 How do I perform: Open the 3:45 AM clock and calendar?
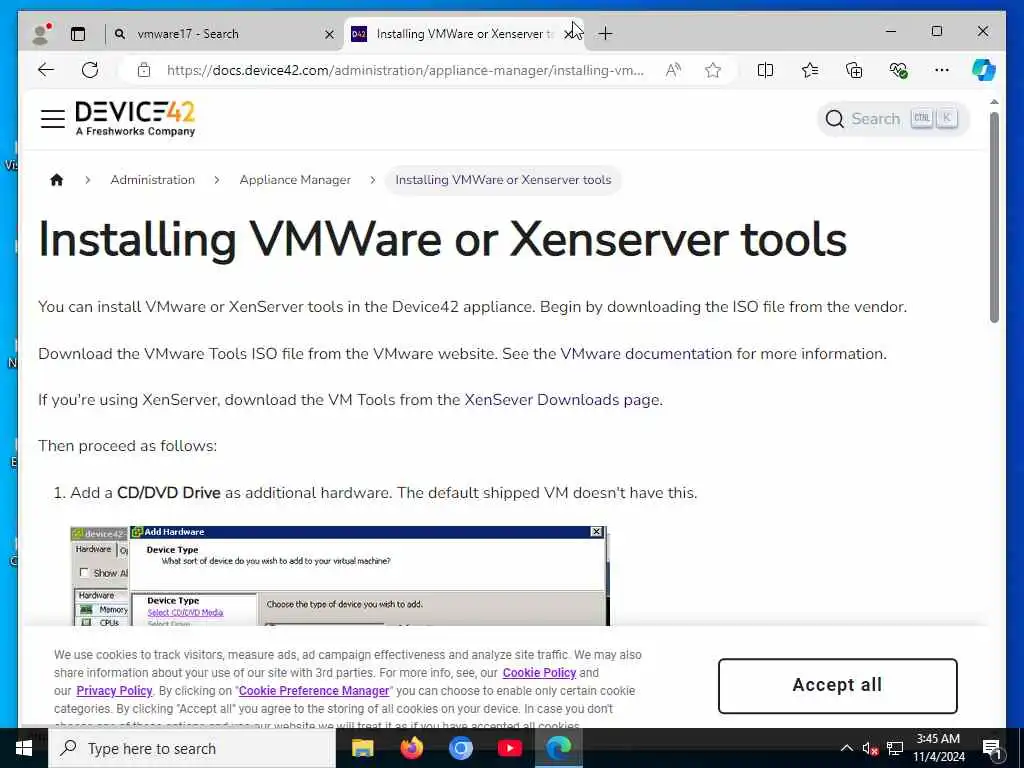point(938,748)
